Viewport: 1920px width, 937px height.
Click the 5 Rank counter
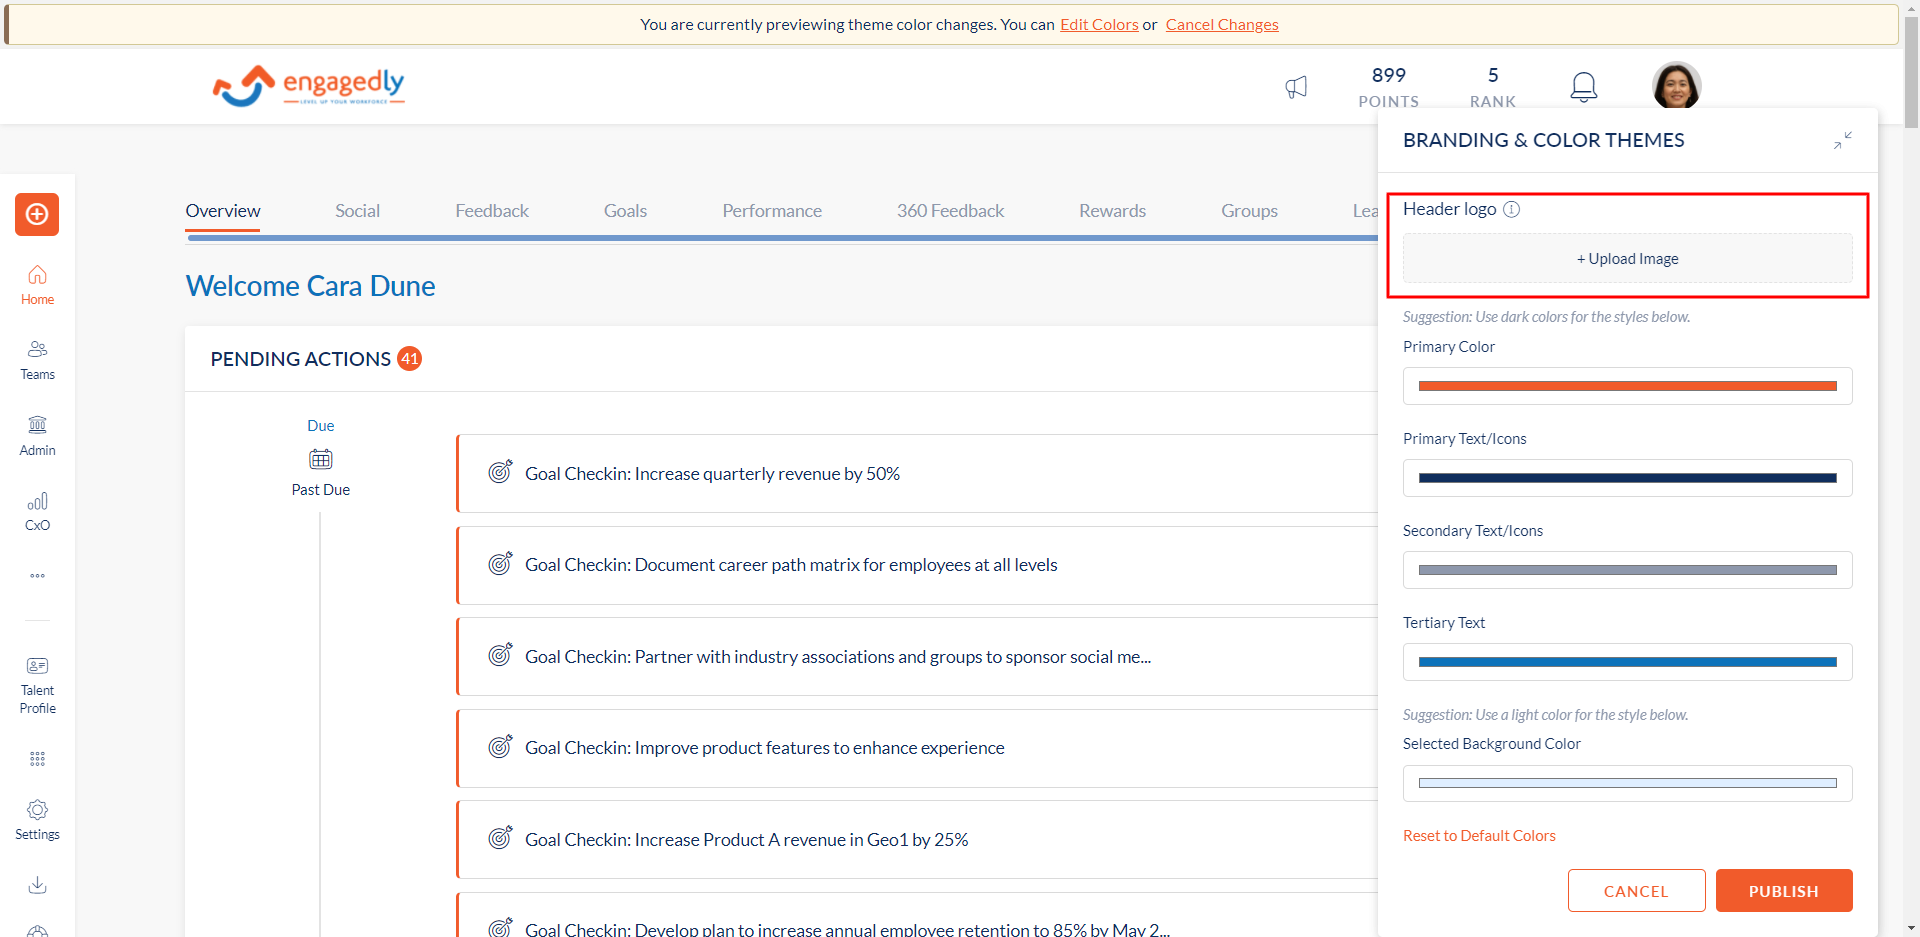coord(1493,87)
